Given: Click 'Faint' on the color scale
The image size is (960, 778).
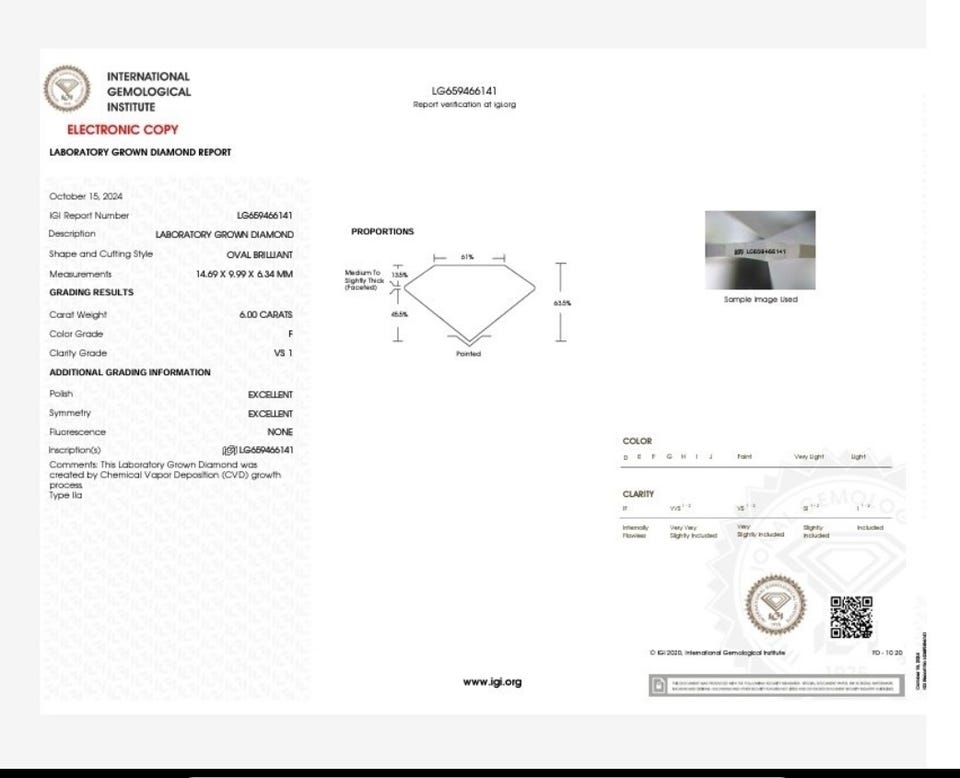Looking at the screenshot, I should [744, 457].
